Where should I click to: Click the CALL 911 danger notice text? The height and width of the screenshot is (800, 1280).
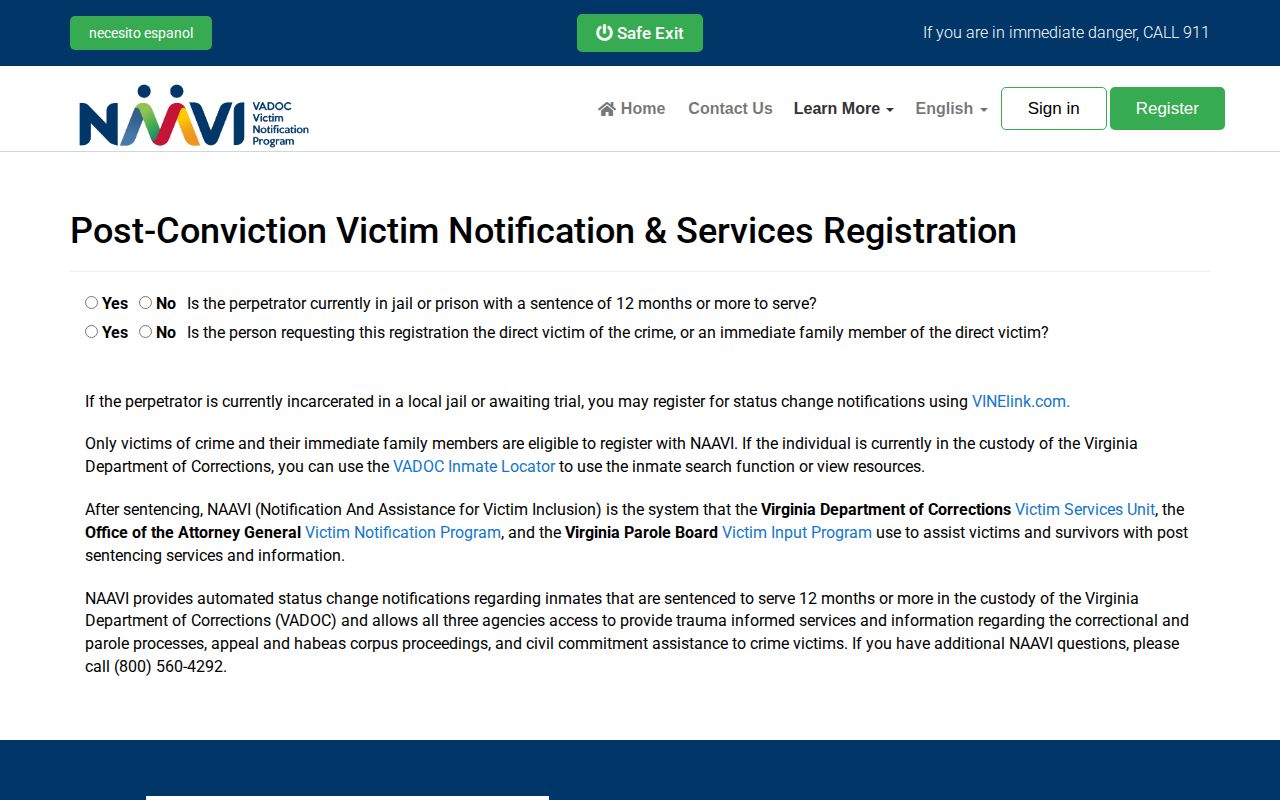pos(1066,32)
